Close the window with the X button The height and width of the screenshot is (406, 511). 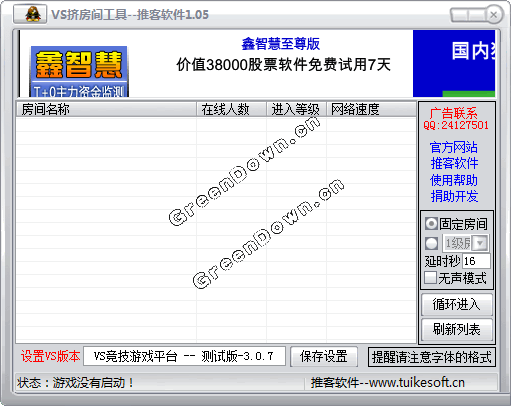pyautogui.click(x=494, y=15)
